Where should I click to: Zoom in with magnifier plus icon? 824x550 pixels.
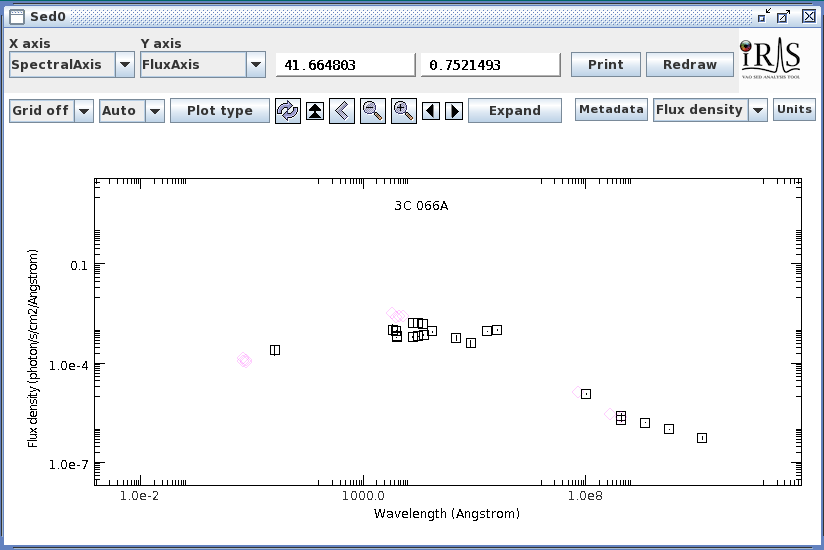click(404, 111)
